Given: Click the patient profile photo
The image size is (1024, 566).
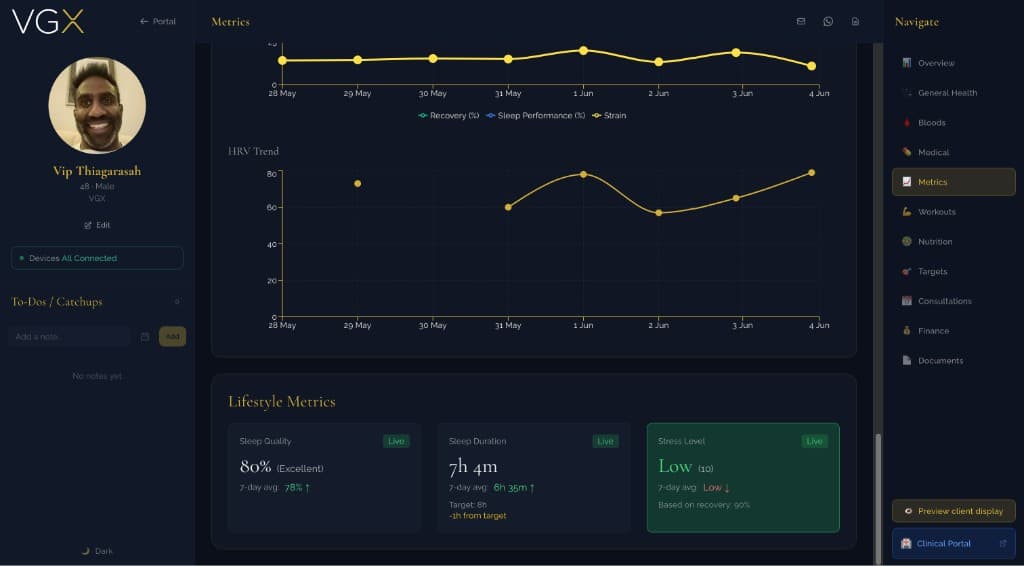Looking at the screenshot, I should (97, 105).
